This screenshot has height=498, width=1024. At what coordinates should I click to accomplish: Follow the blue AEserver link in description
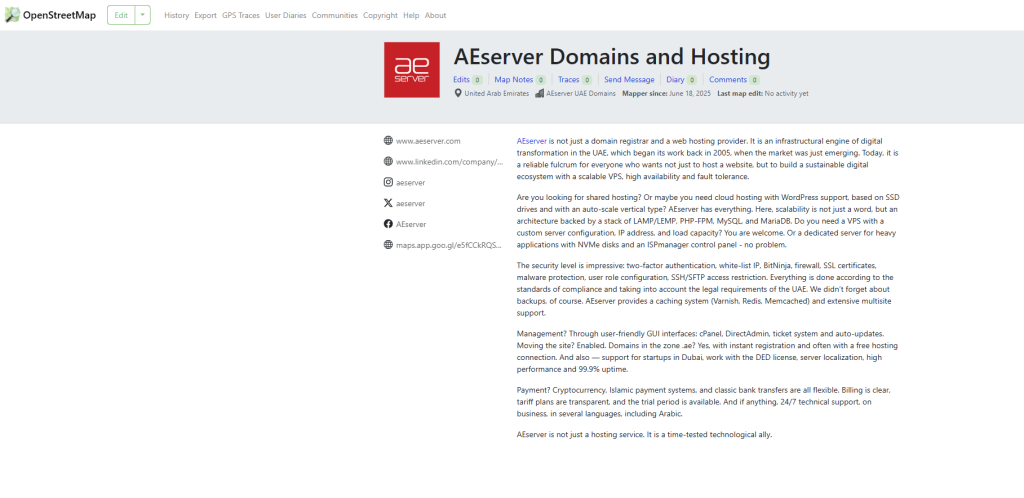click(x=532, y=141)
